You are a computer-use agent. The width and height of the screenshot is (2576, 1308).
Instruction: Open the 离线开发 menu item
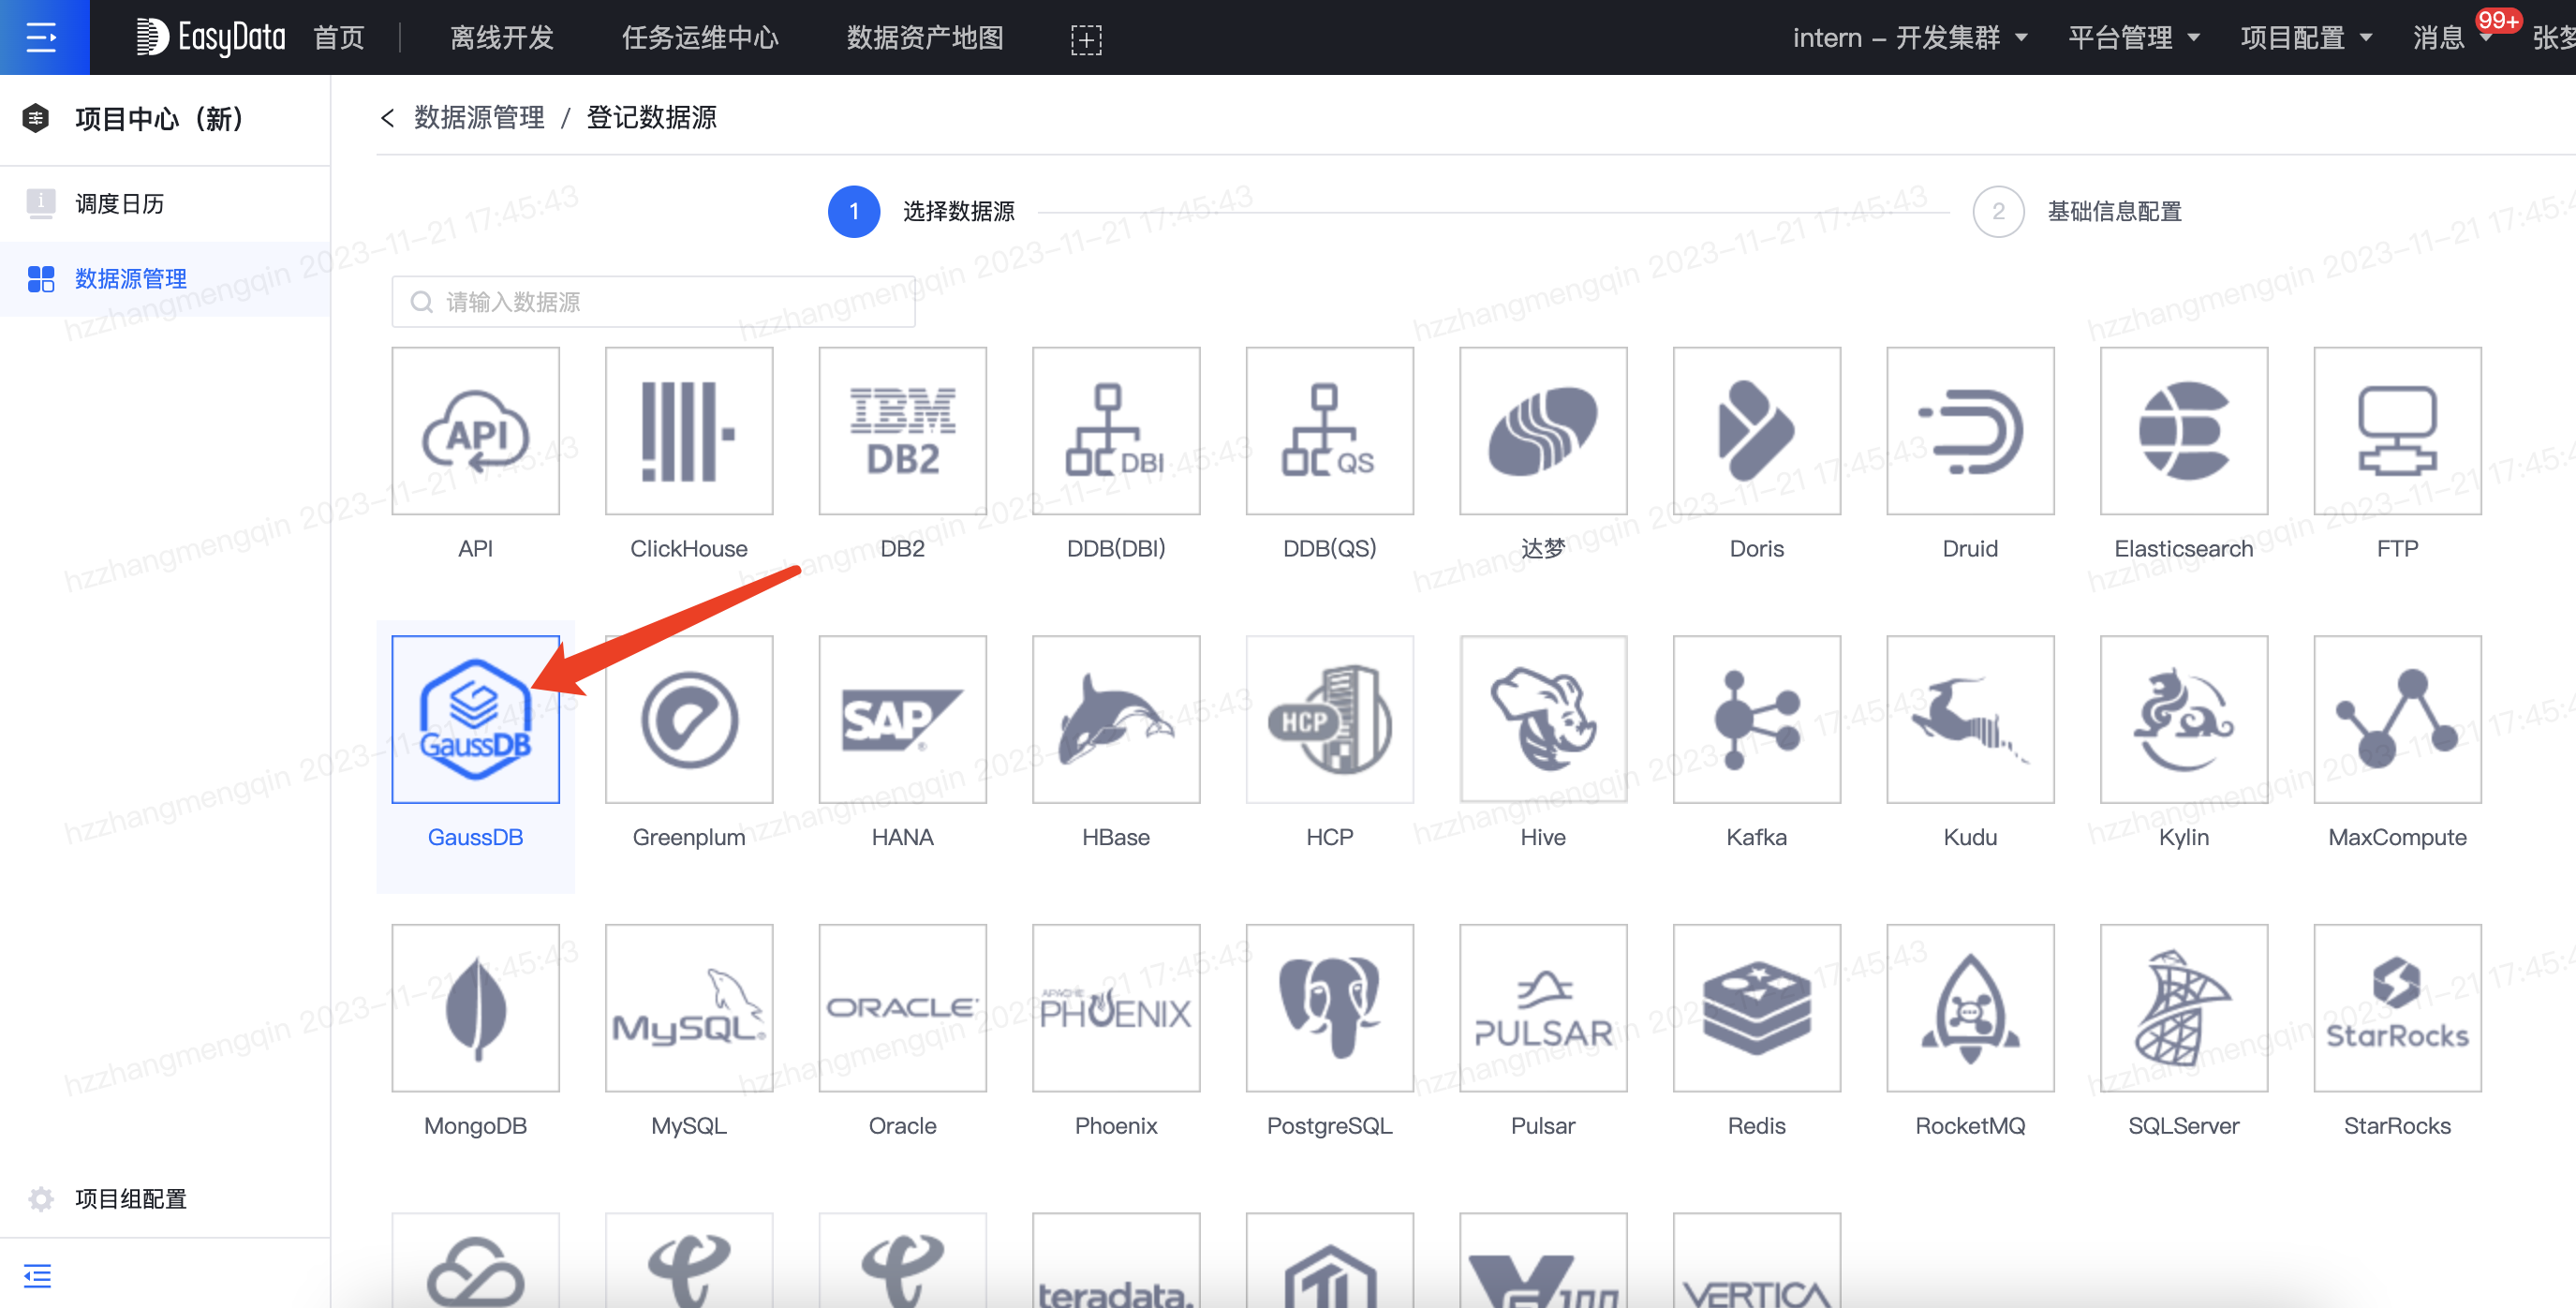coord(502,38)
